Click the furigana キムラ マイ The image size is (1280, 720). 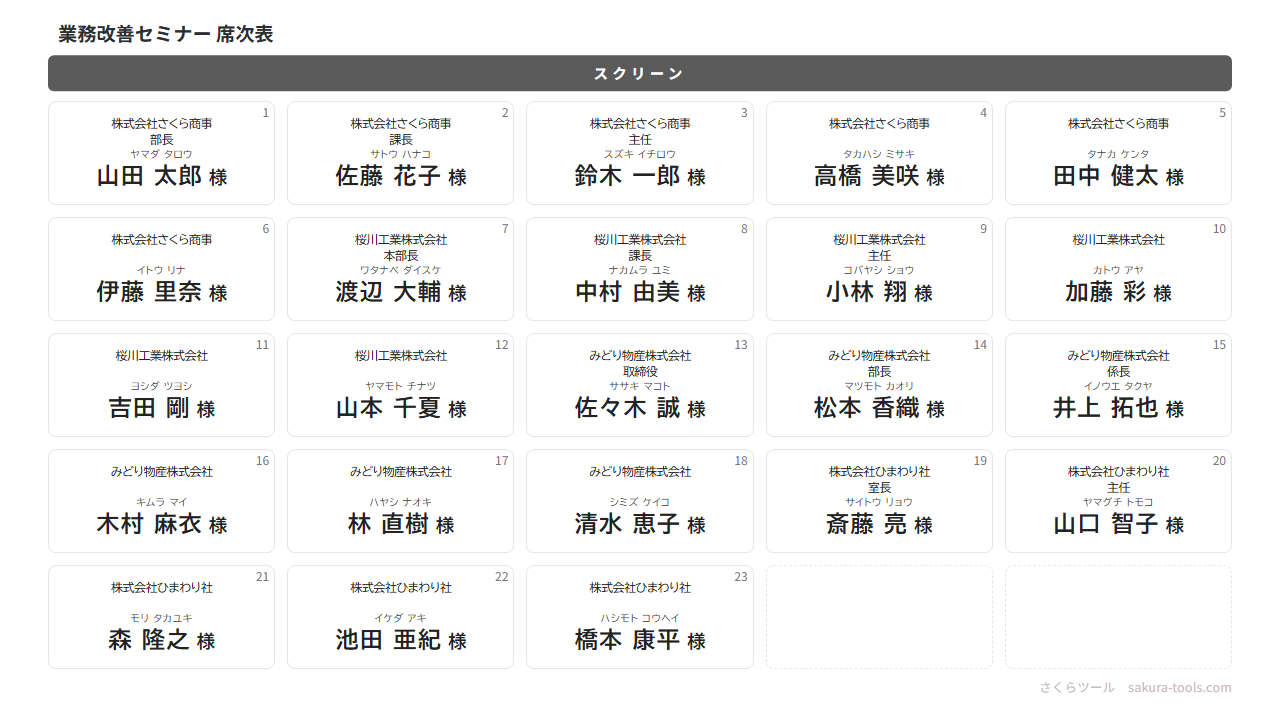click(x=161, y=502)
